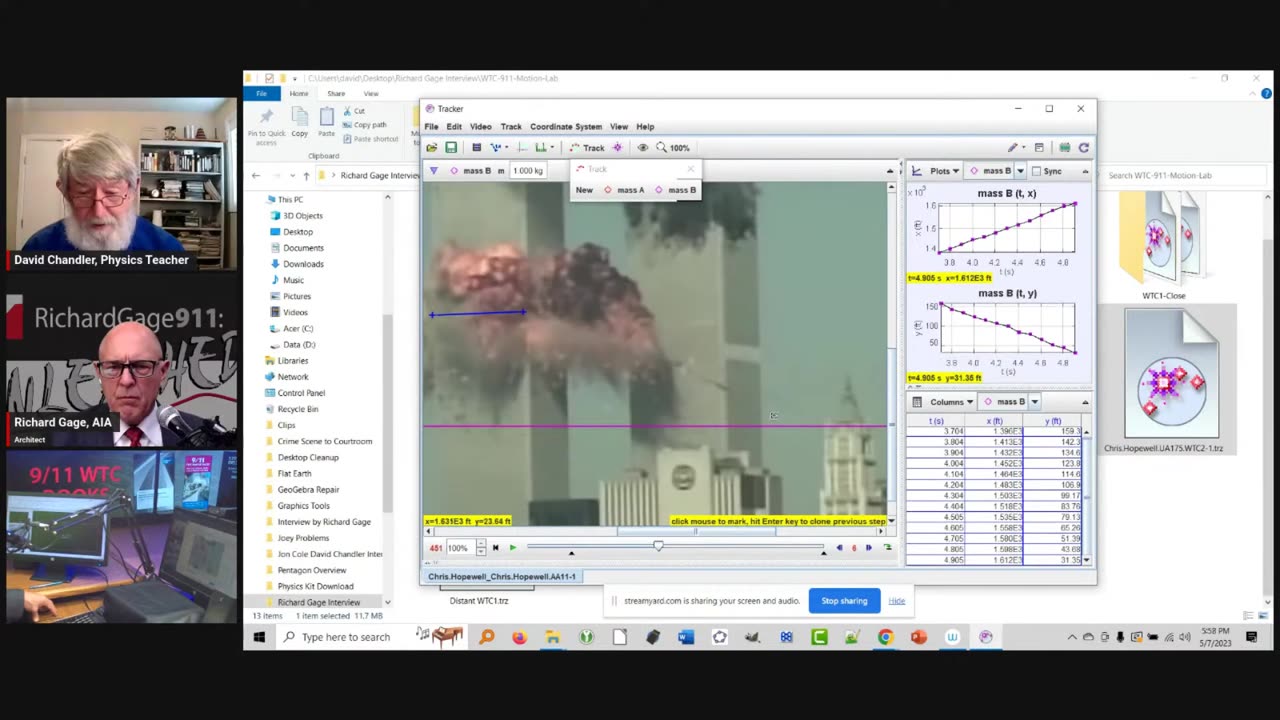Viewport: 1280px width, 720px height.
Task: Open the File tab in File Explorer
Action: (x=261, y=94)
